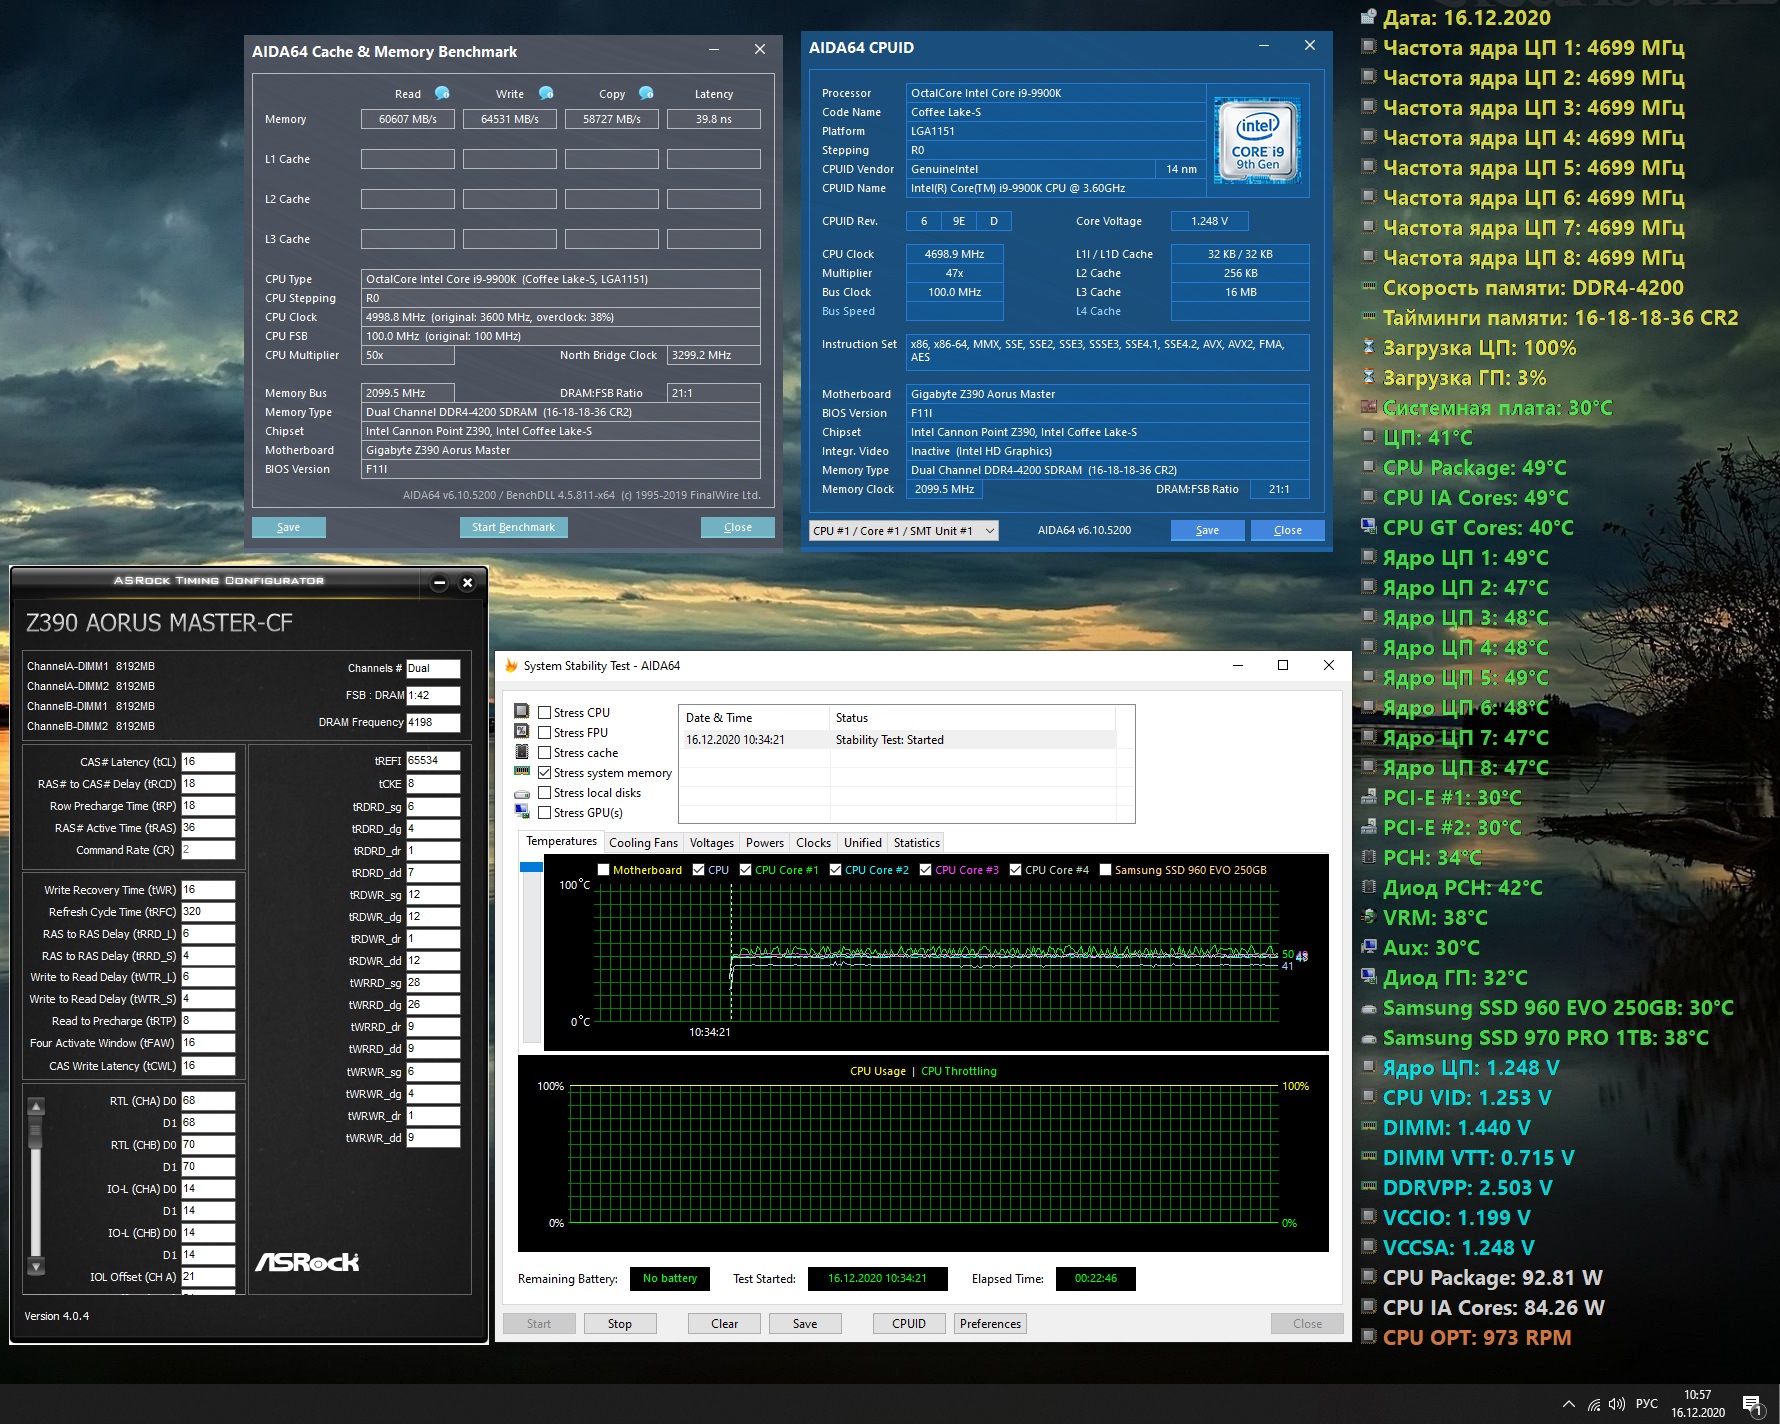Viewport: 1780px width, 1424px height.
Task: Enable the Stress cache checkbox
Action: coord(545,753)
